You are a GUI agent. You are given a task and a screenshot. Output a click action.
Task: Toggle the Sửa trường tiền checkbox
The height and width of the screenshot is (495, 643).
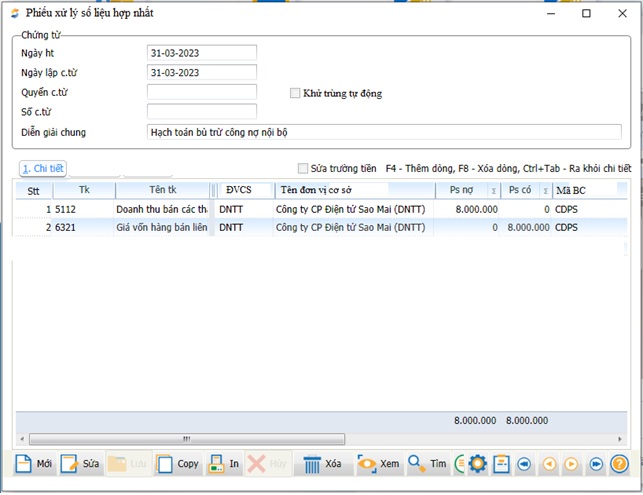(303, 169)
